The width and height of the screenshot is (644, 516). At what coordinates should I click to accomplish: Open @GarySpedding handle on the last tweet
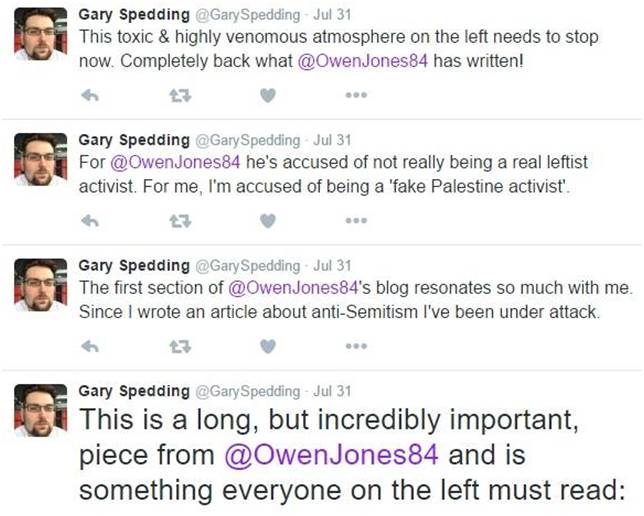[x=248, y=391]
